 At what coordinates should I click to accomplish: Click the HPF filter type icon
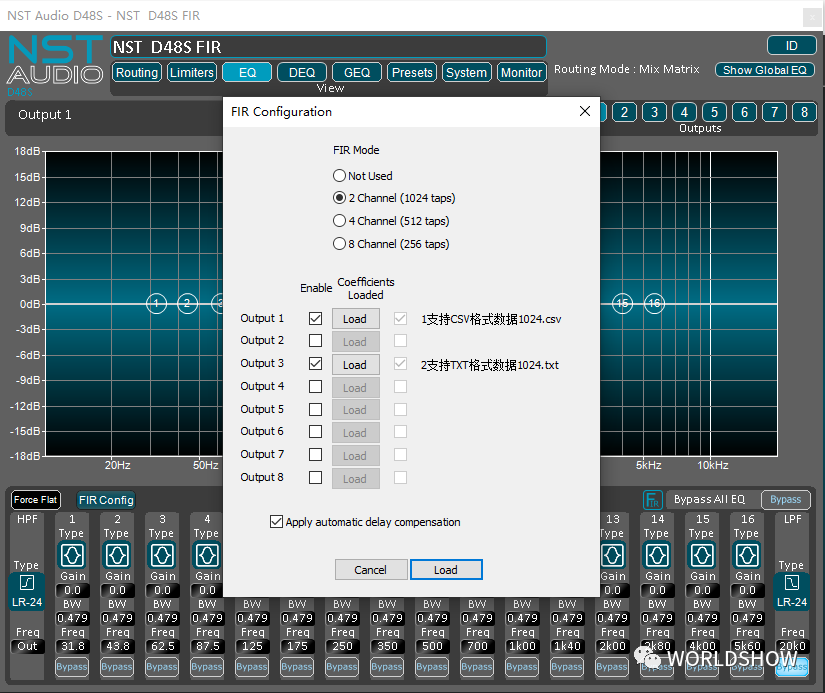(x=27, y=582)
